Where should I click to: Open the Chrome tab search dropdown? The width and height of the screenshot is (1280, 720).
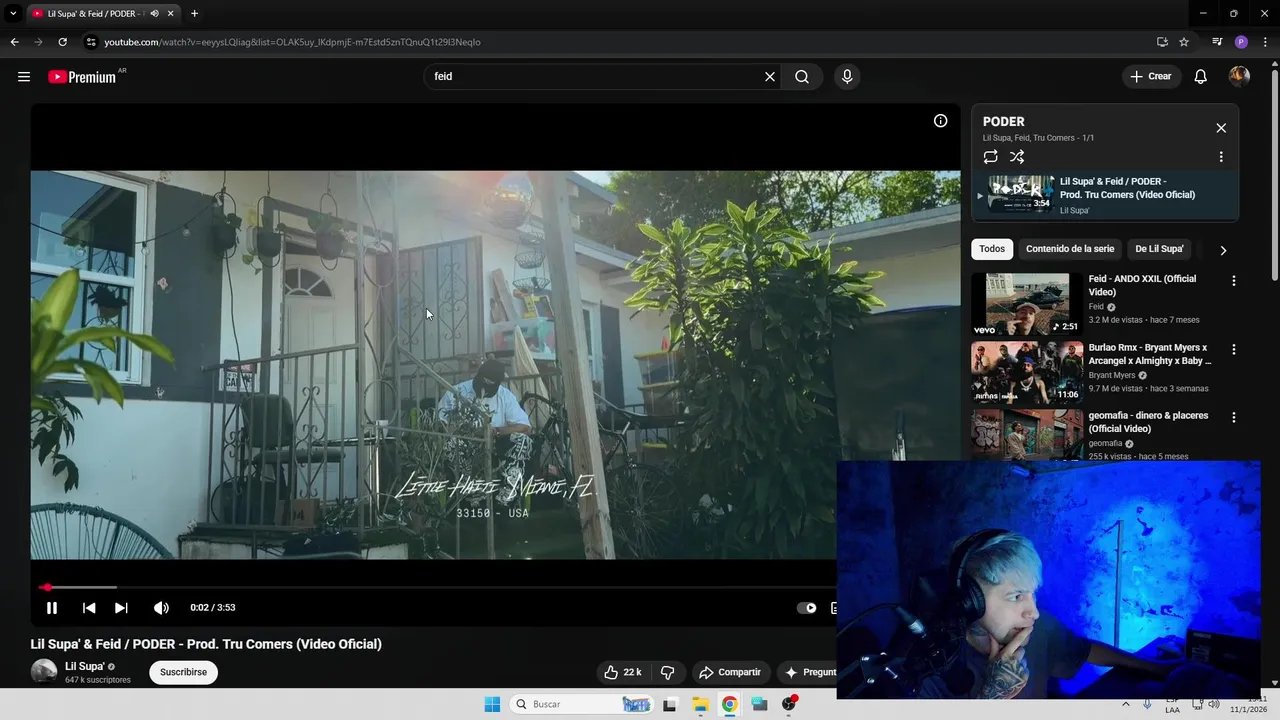click(13, 14)
